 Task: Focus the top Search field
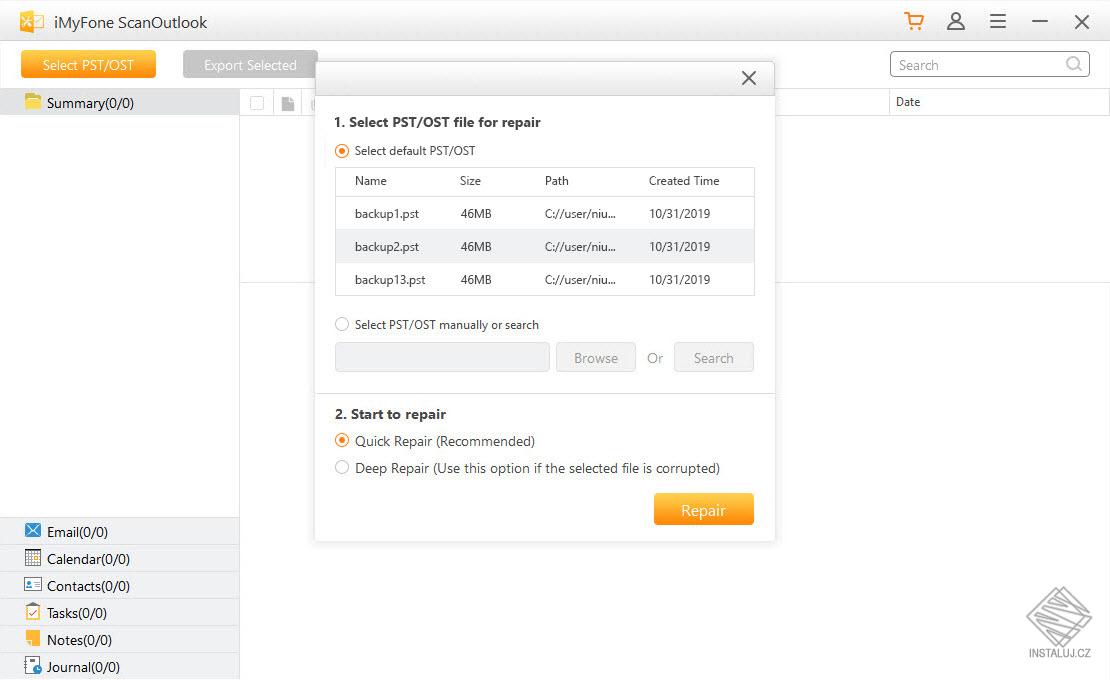click(989, 64)
